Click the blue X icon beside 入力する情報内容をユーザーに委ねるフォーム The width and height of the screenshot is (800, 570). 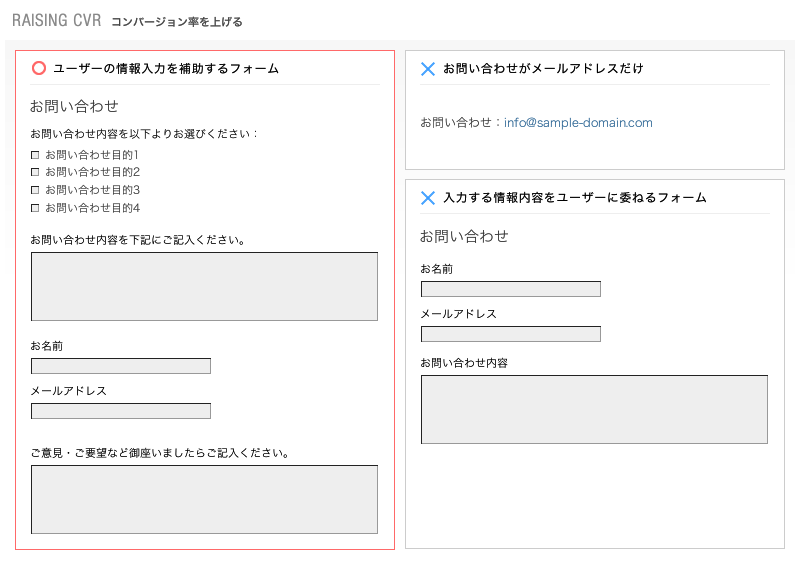pyautogui.click(x=428, y=197)
